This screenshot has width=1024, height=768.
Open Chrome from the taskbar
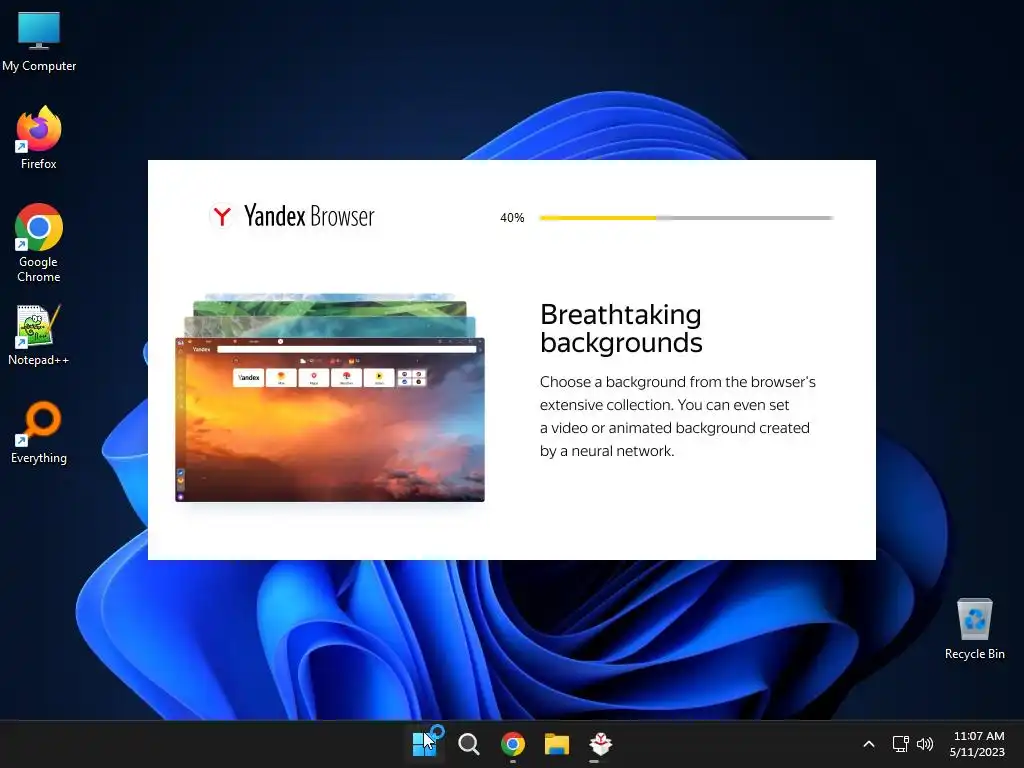[513, 744]
